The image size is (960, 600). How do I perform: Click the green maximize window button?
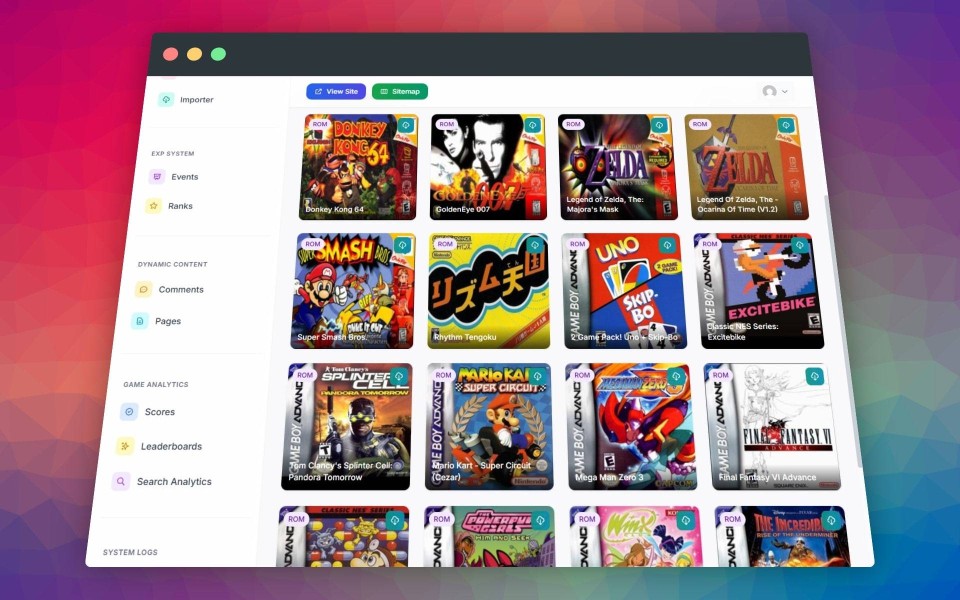click(x=219, y=54)
